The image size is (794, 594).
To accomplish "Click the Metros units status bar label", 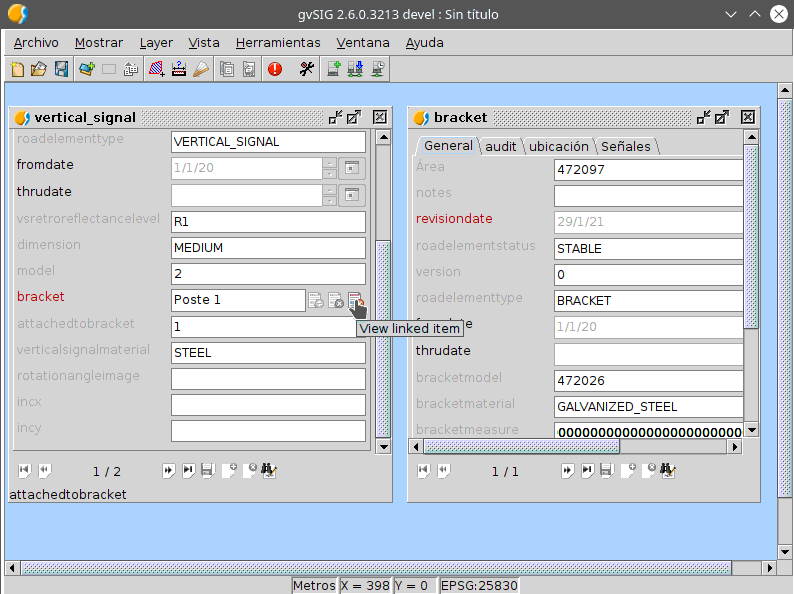I will 314,585.
